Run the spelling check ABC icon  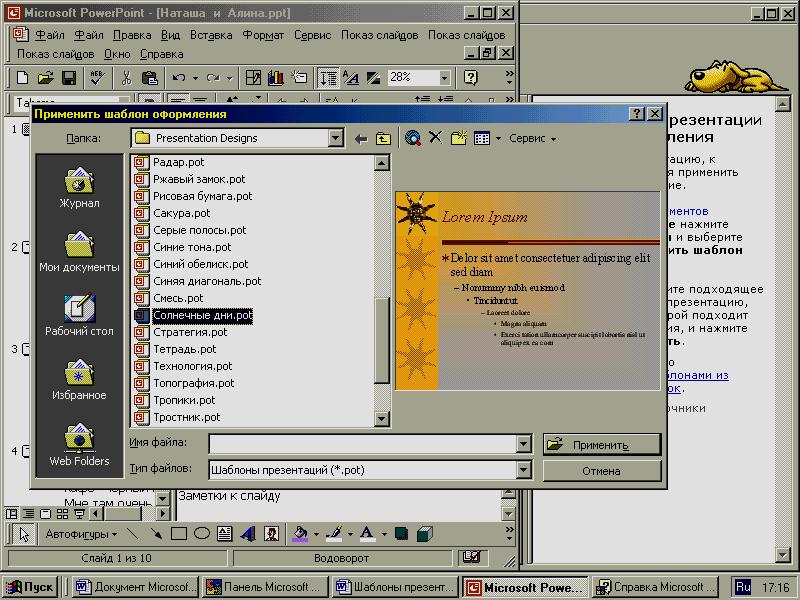(x=97, y=78)
